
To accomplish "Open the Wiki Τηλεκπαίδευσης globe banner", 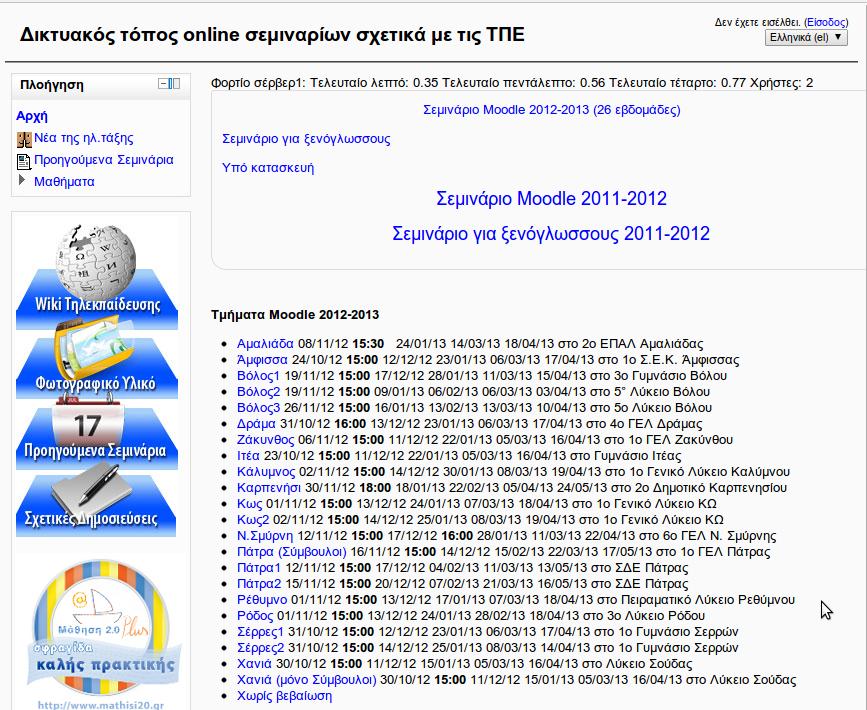I will pos(97,276).
